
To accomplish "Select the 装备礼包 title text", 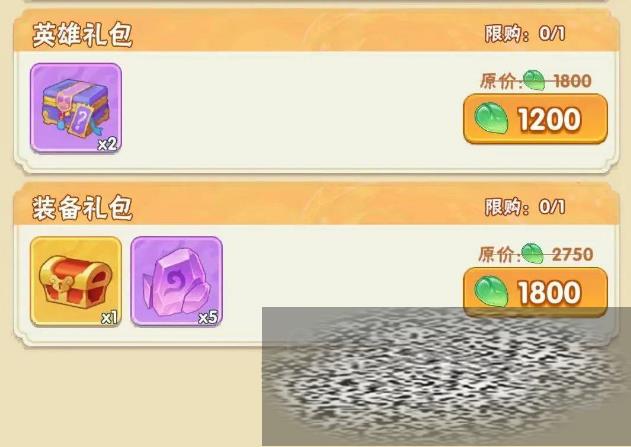I will click(x=82, y=208).
